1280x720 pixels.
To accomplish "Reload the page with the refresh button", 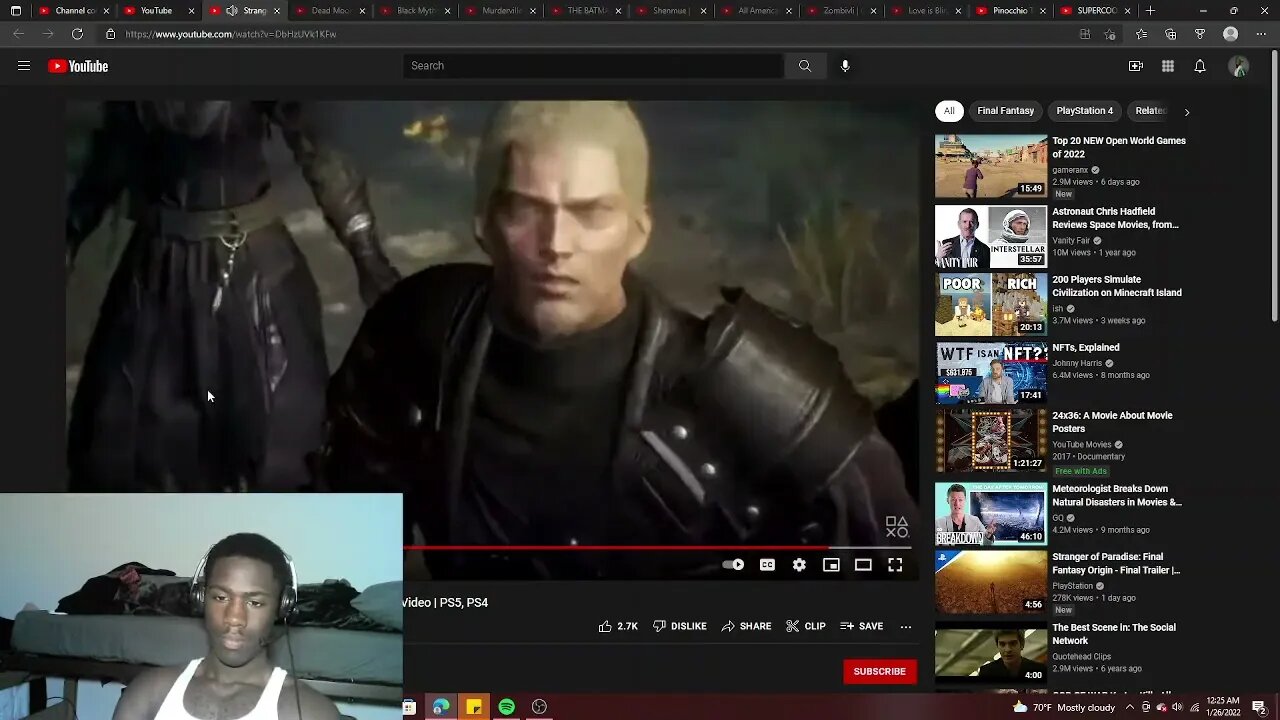I will pyautogui.click(x=77, y=34).
